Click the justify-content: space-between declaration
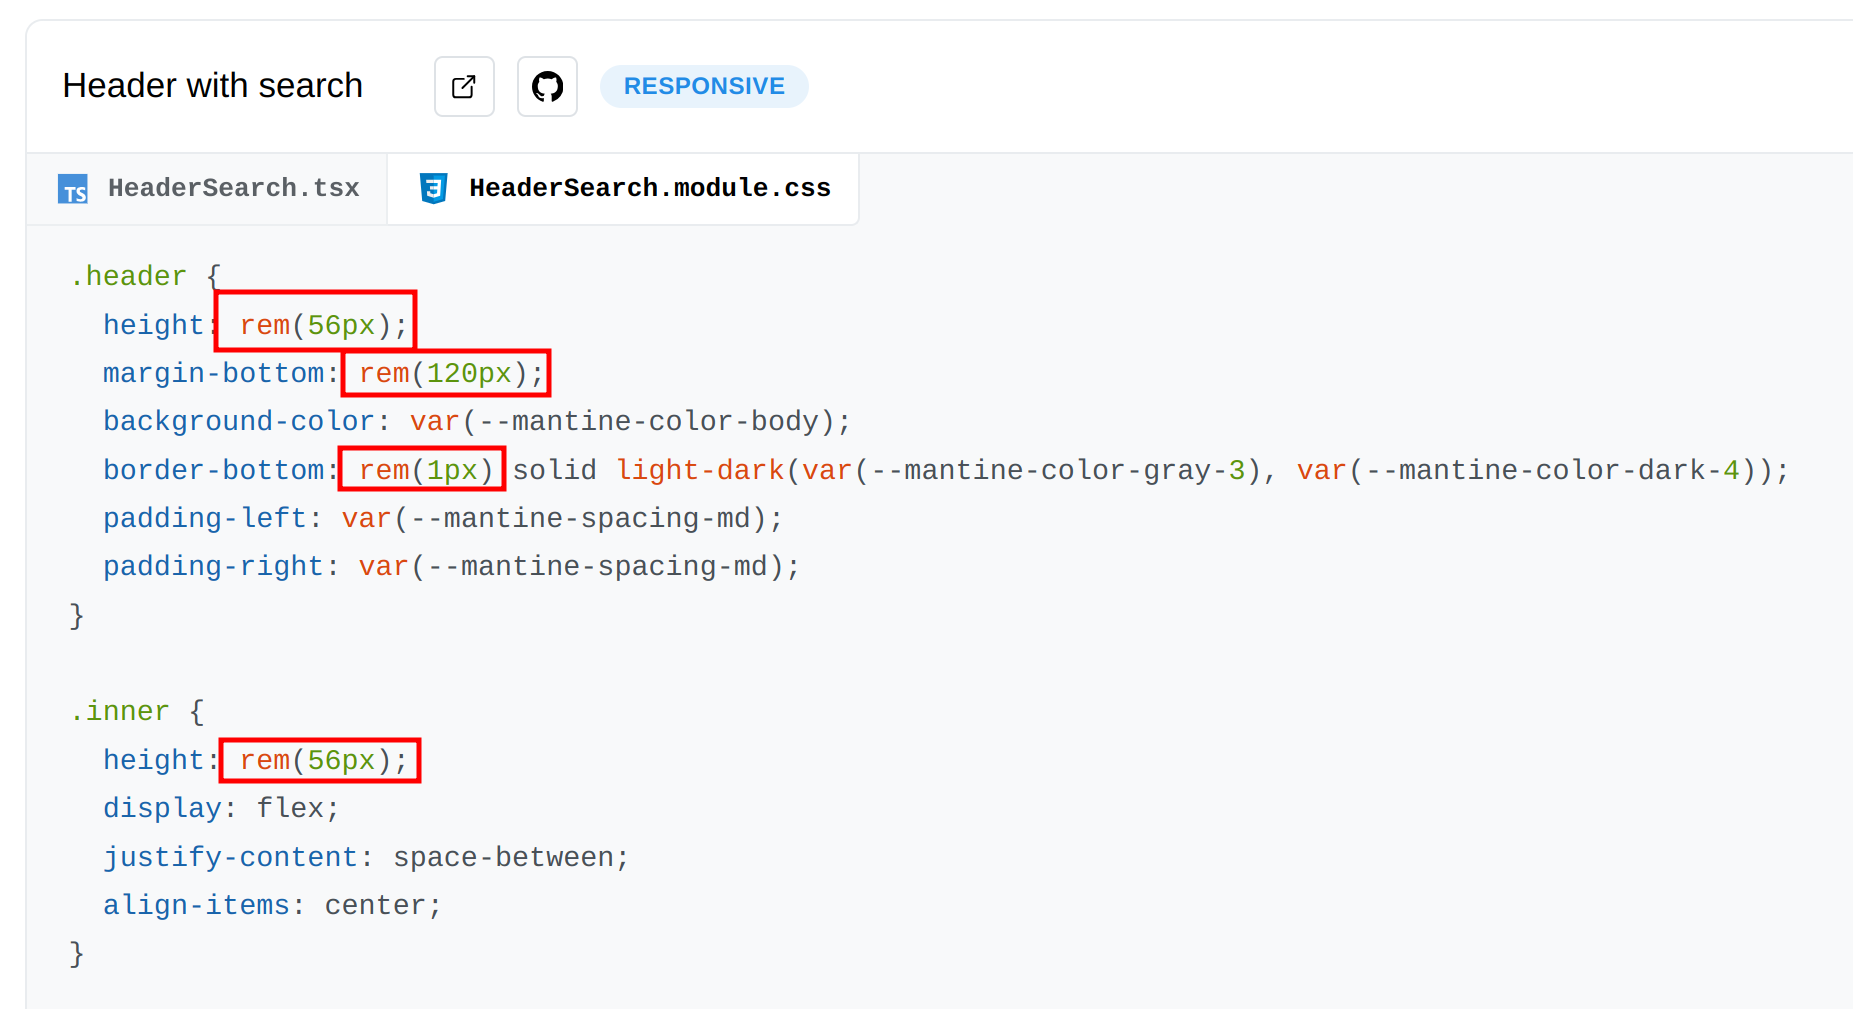Viewport: 1853px width, 1009px height. point(365,856)
